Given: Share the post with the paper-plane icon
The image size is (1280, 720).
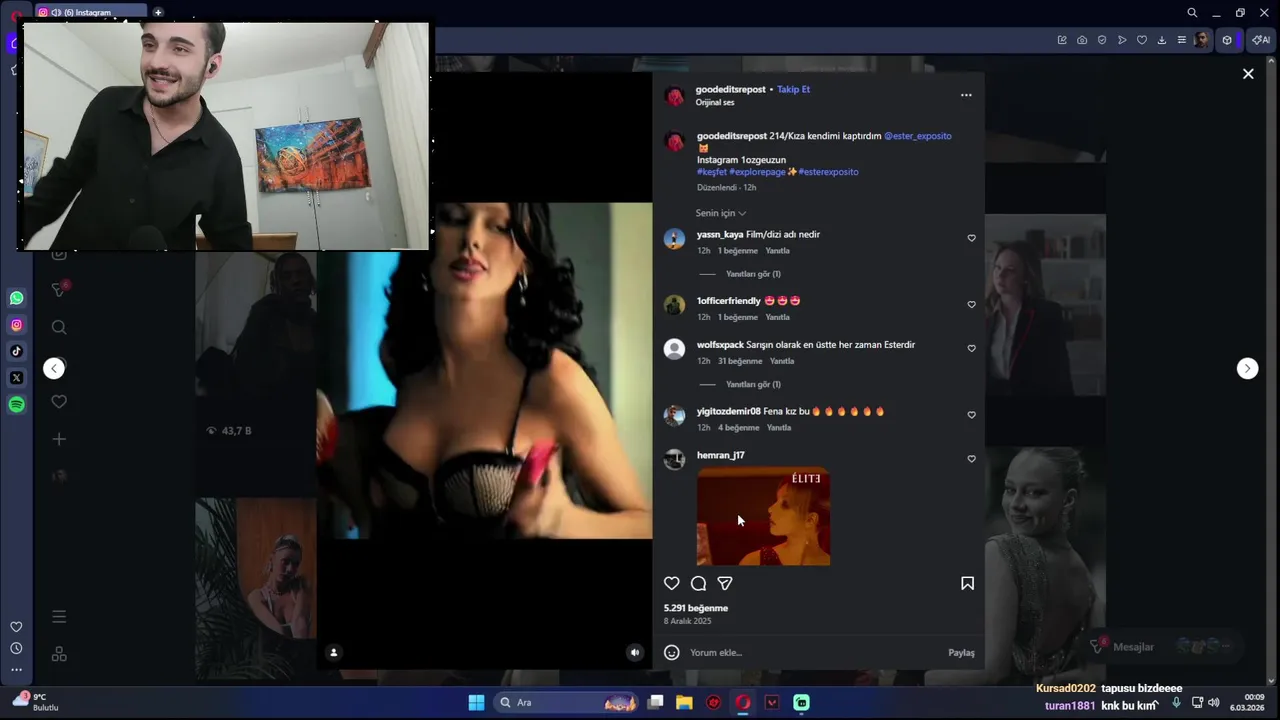Looking at the screenshot, I should pyautogui.click(x=725, y=583).
